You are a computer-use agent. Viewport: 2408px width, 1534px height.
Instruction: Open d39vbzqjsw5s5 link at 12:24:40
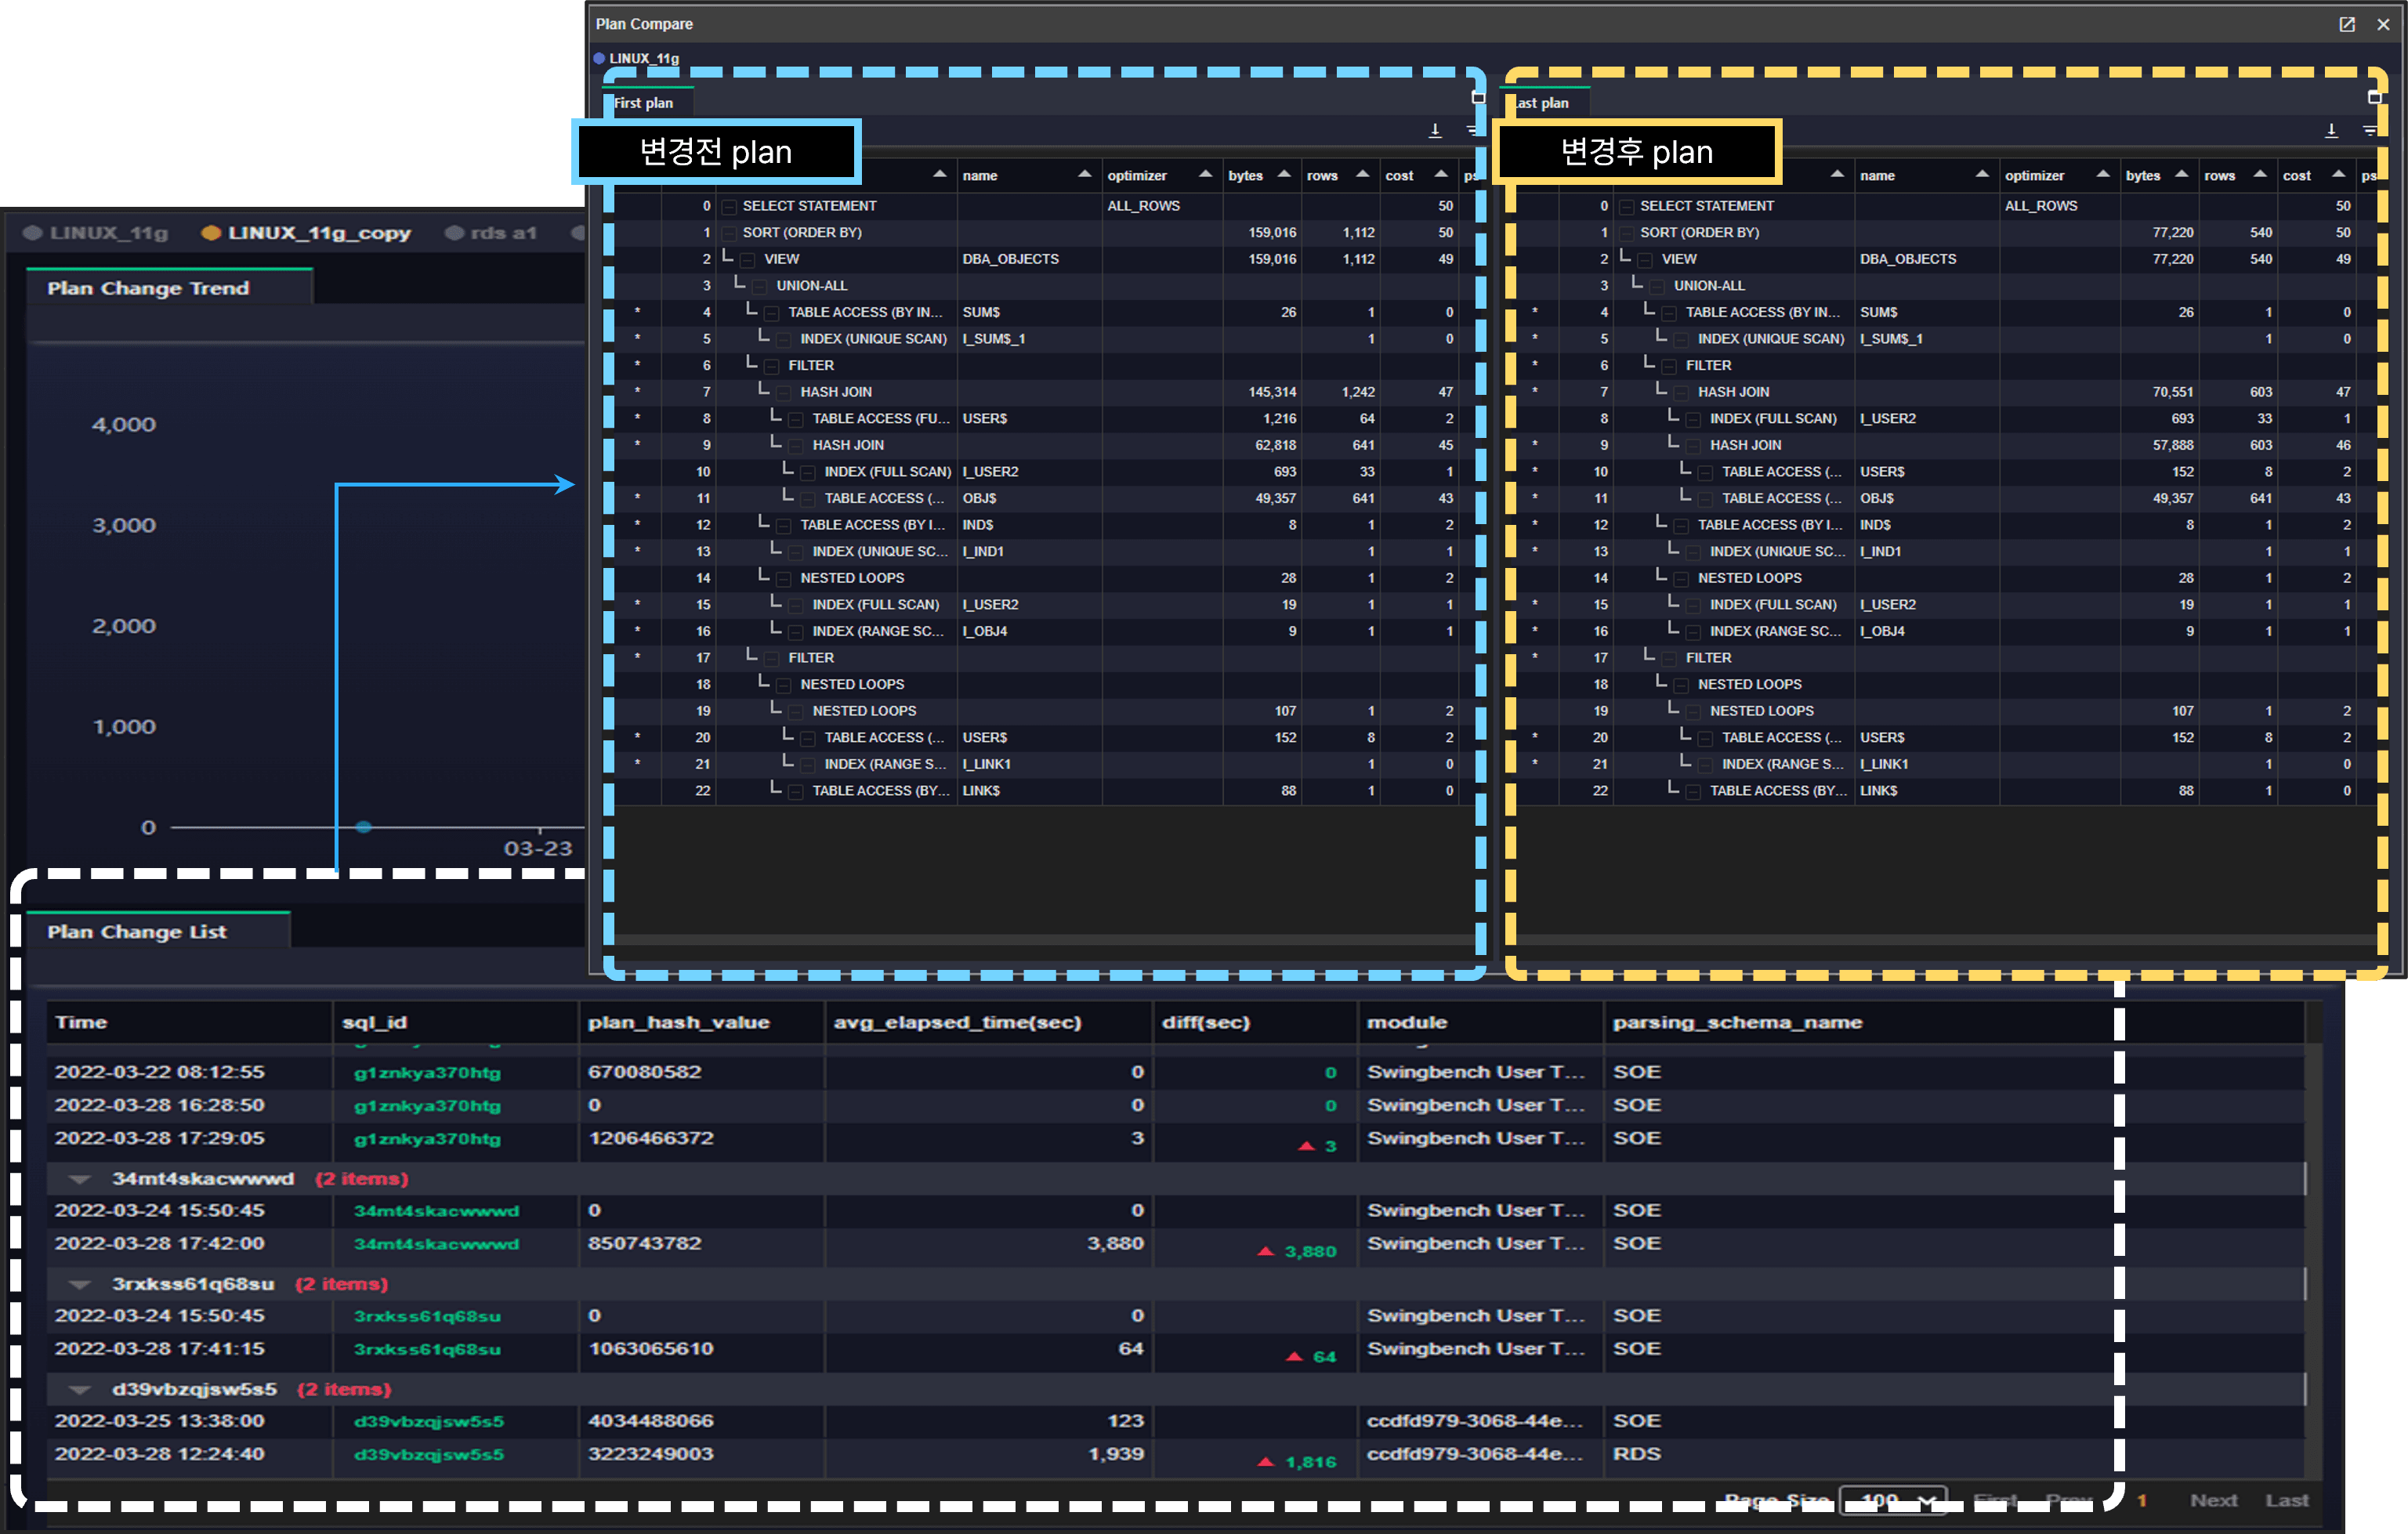(429, 1454)
